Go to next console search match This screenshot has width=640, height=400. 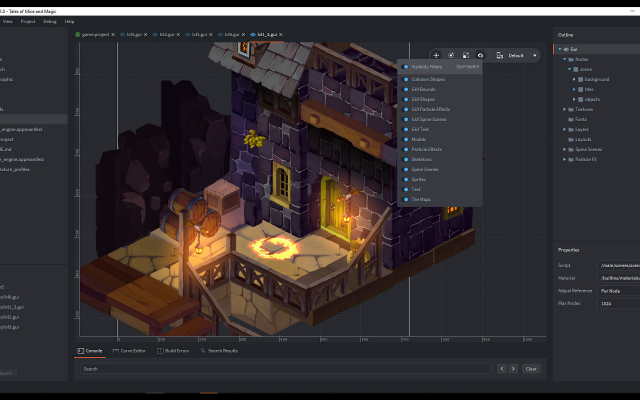coord(513,369)
